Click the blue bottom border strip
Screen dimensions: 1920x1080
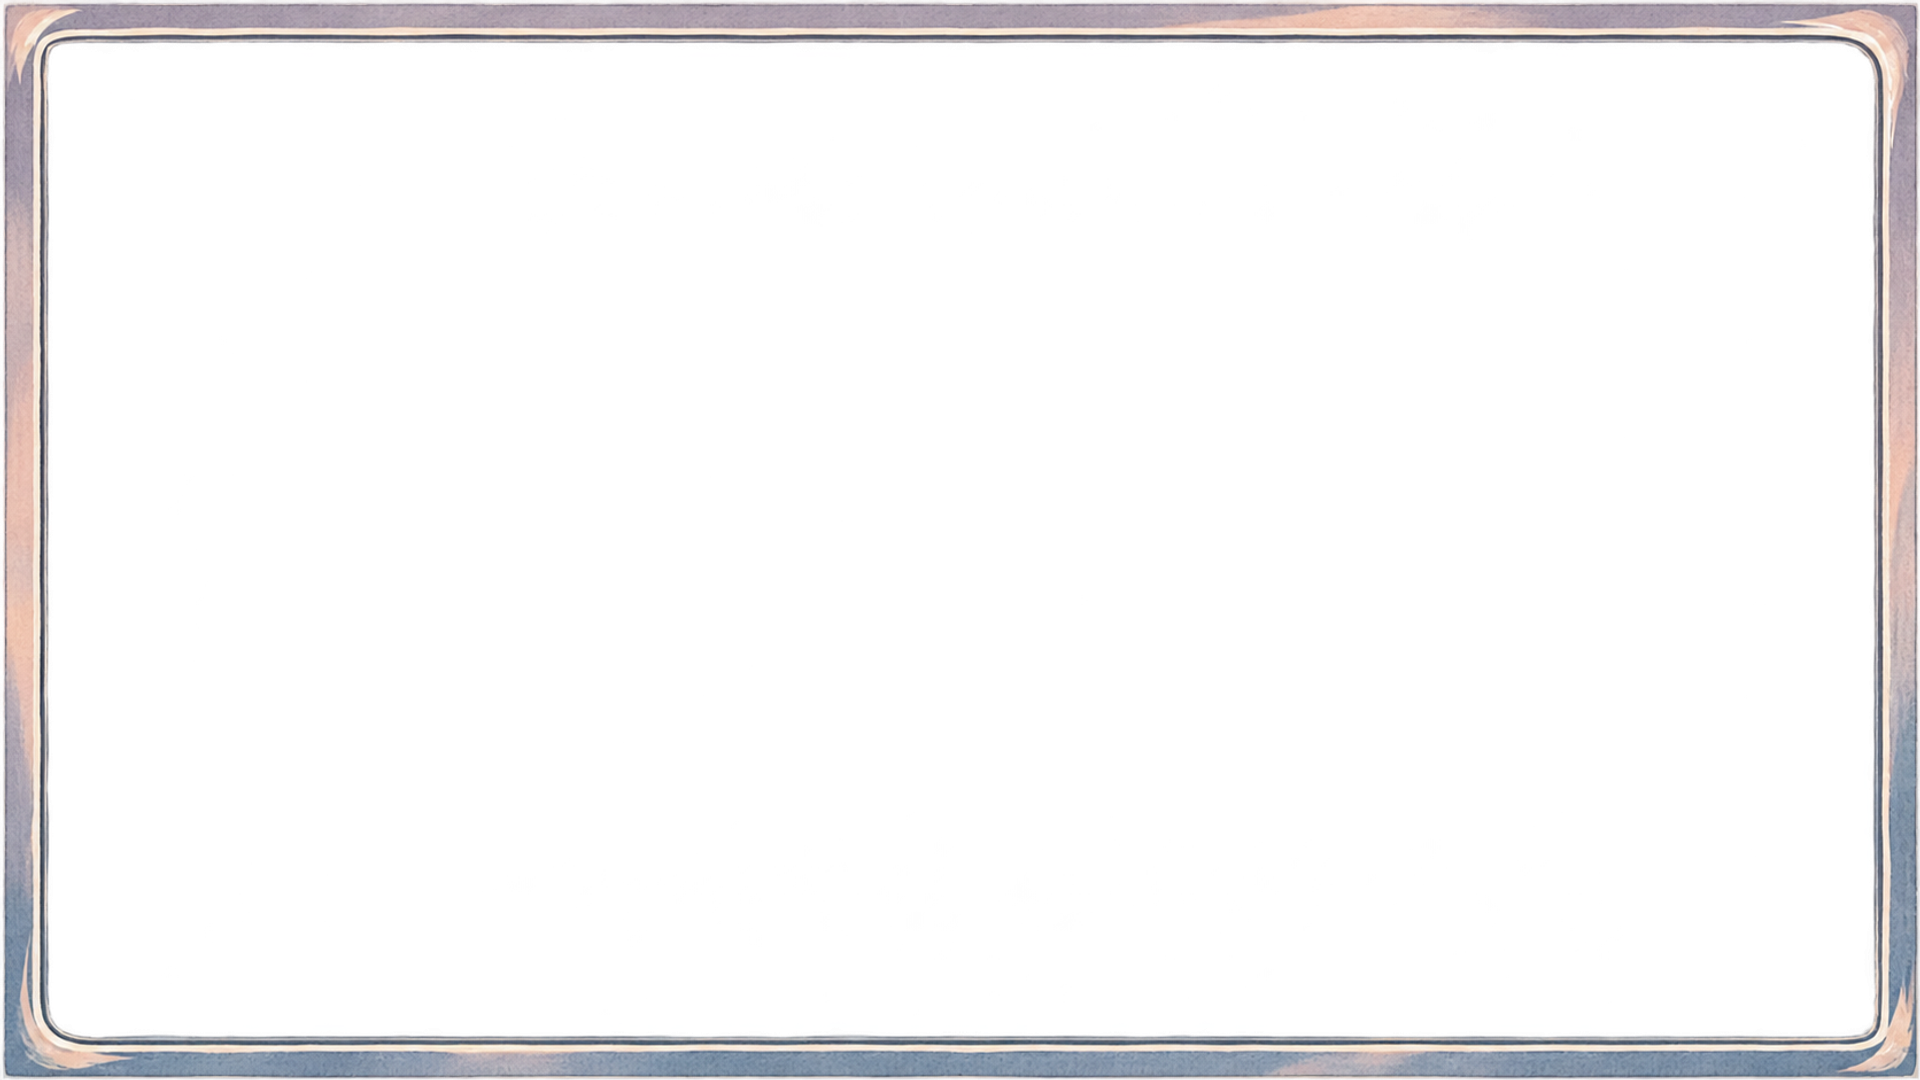pos(960,1062)
